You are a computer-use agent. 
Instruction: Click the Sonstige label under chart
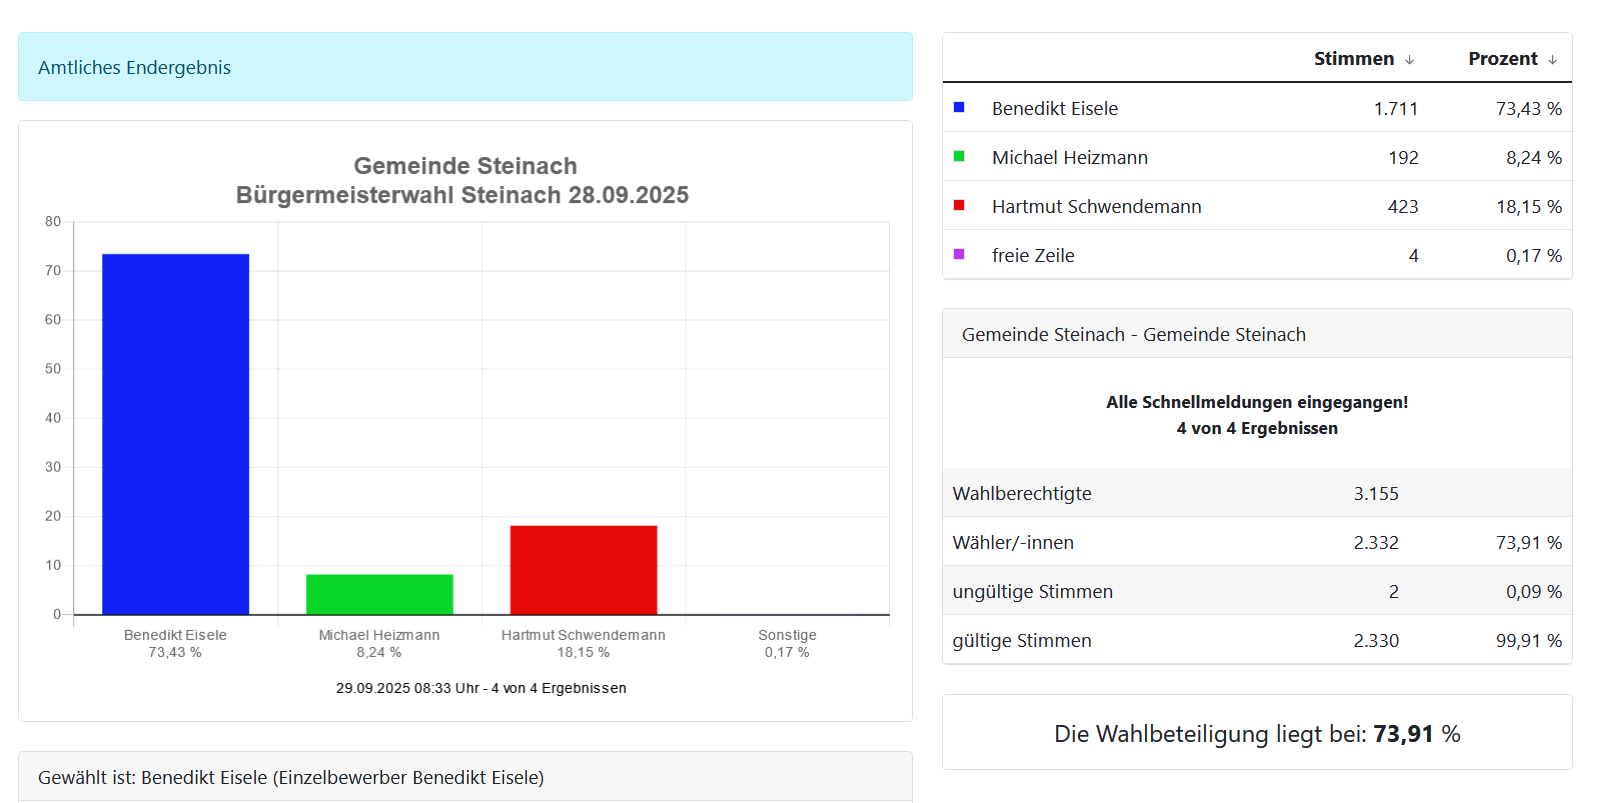click(x=787, y=636)
